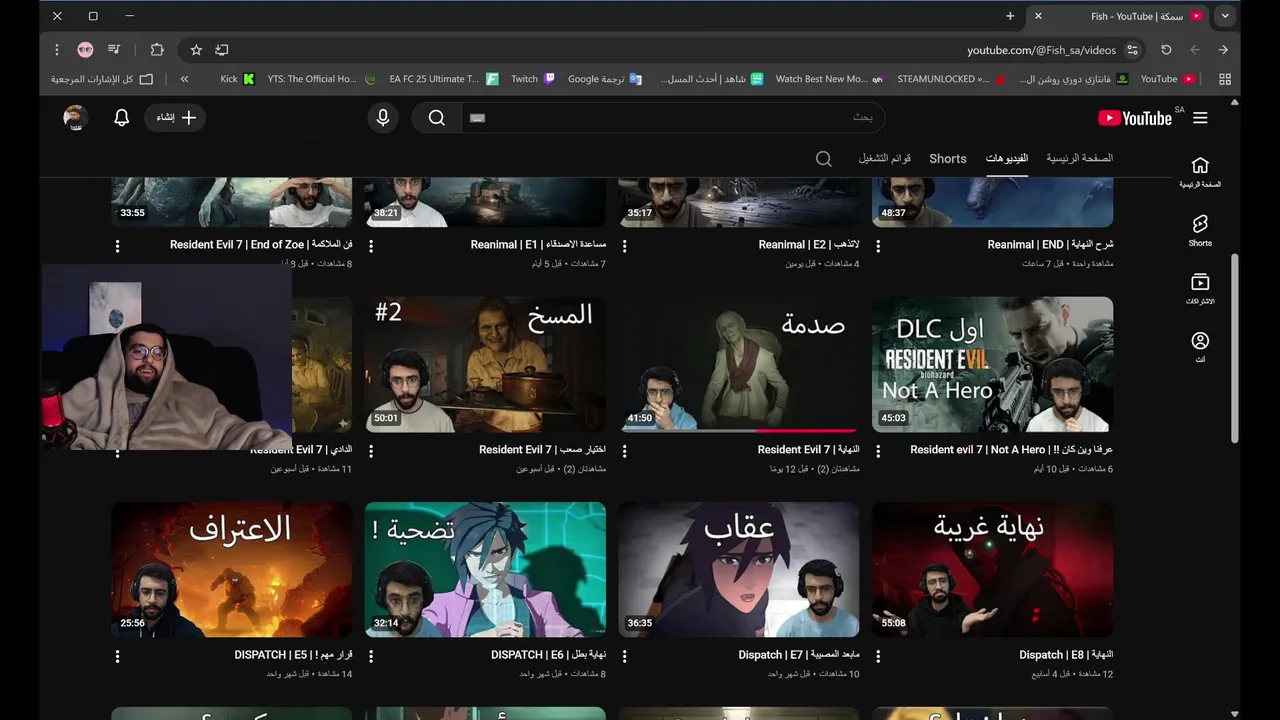View site information icon in address bar
Viewport: 1280px width, 720px height.
point(1132,50)
